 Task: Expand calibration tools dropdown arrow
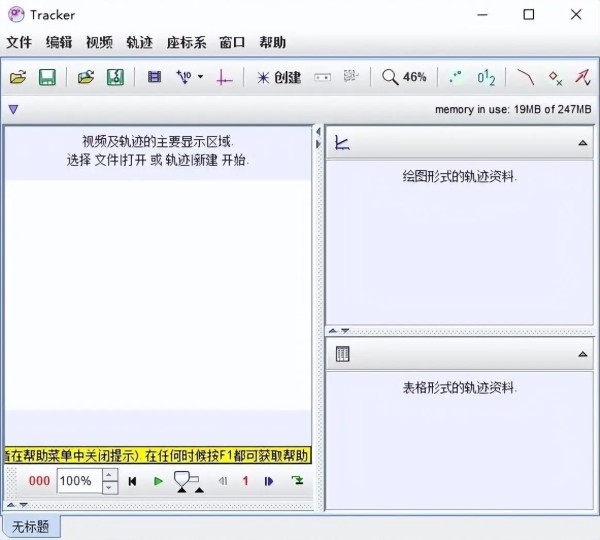(x=201, y=77)
